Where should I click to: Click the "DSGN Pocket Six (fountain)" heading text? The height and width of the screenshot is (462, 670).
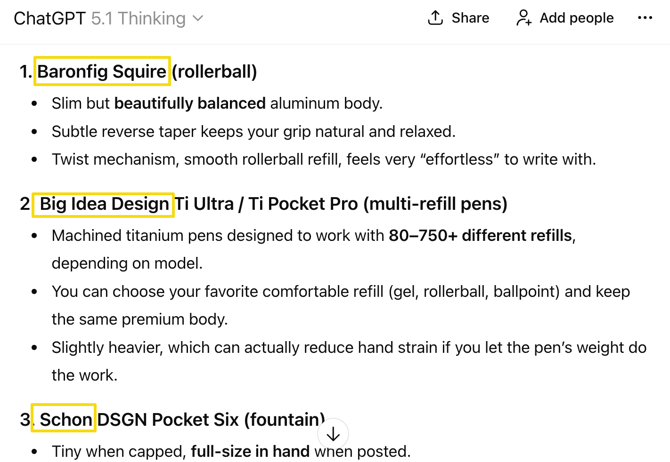[x=210, y=419]
